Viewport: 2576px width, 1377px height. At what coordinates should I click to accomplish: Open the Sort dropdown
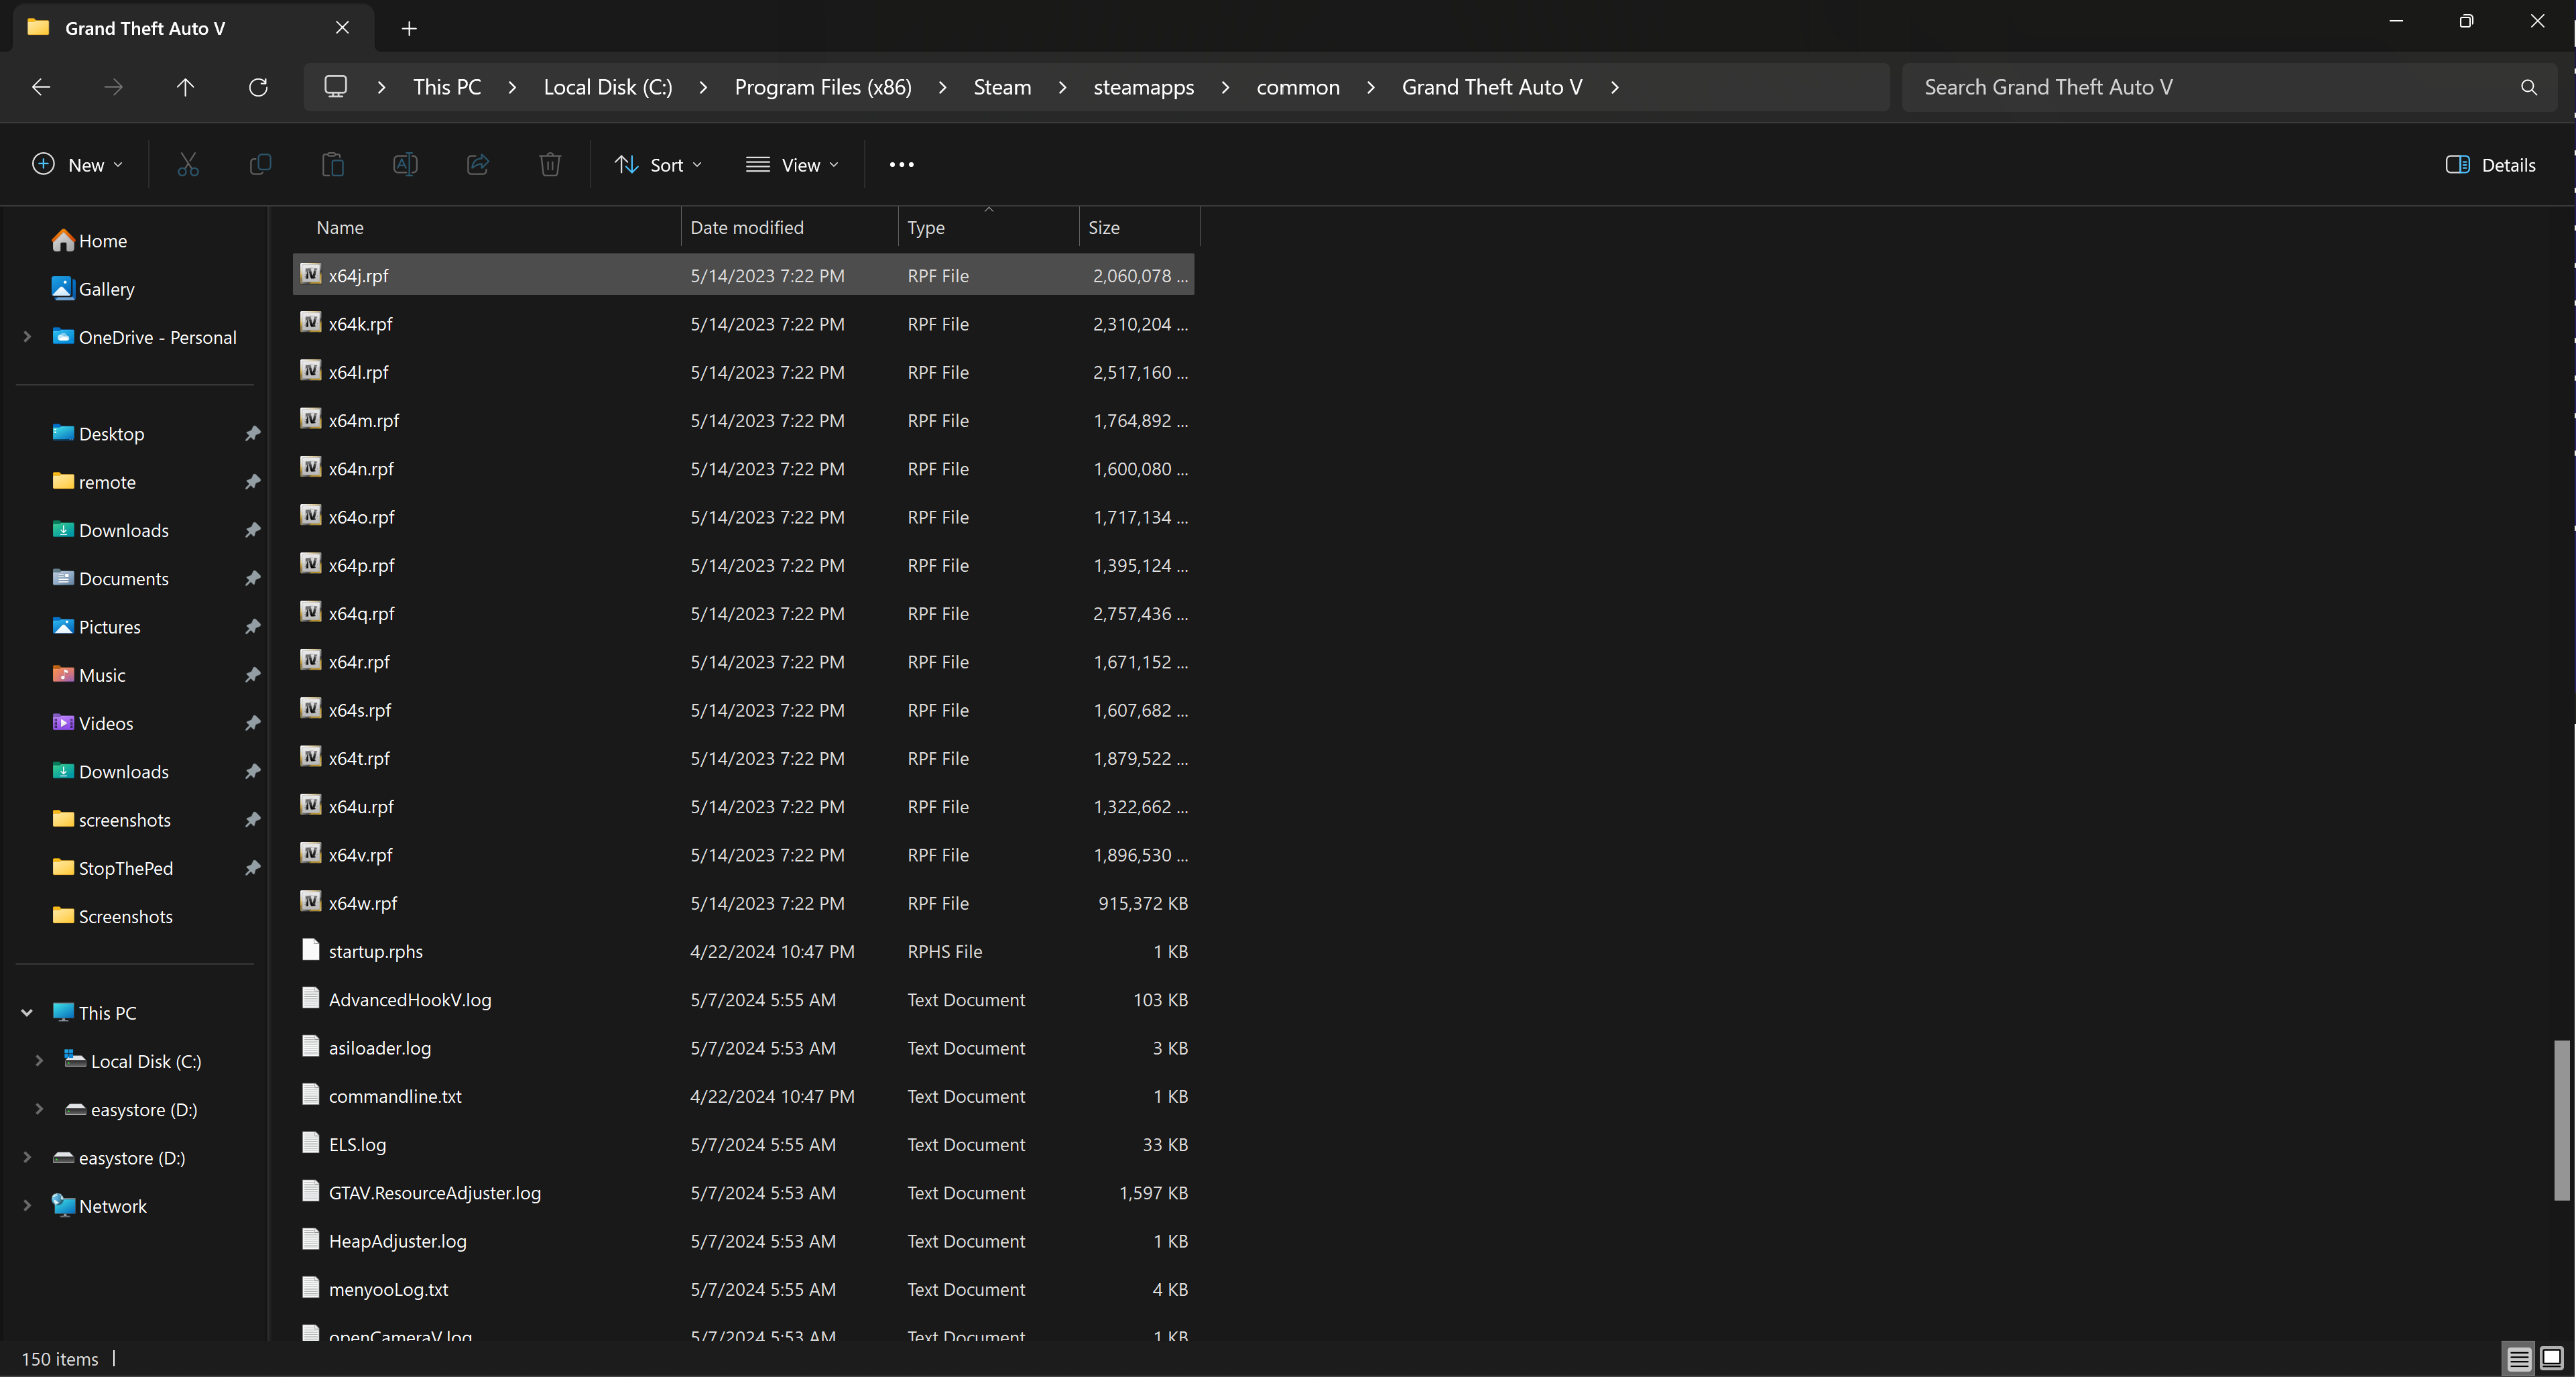pos(658,165)
